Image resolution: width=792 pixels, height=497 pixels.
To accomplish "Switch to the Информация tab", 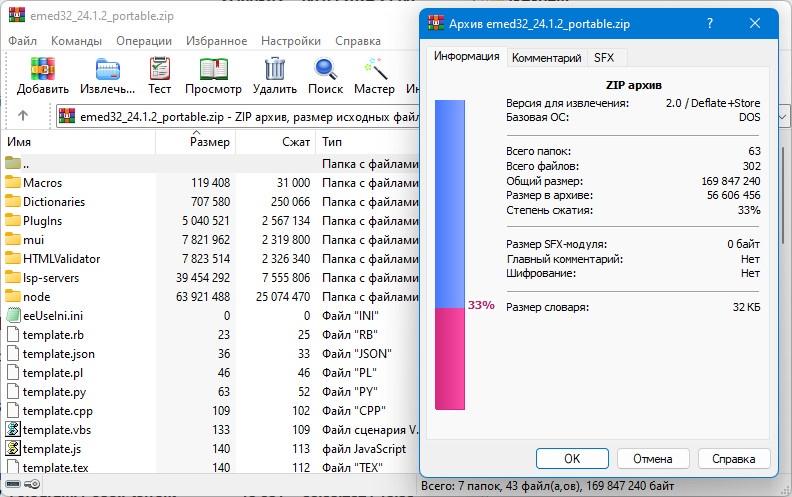I will click(x=466, y=57).
